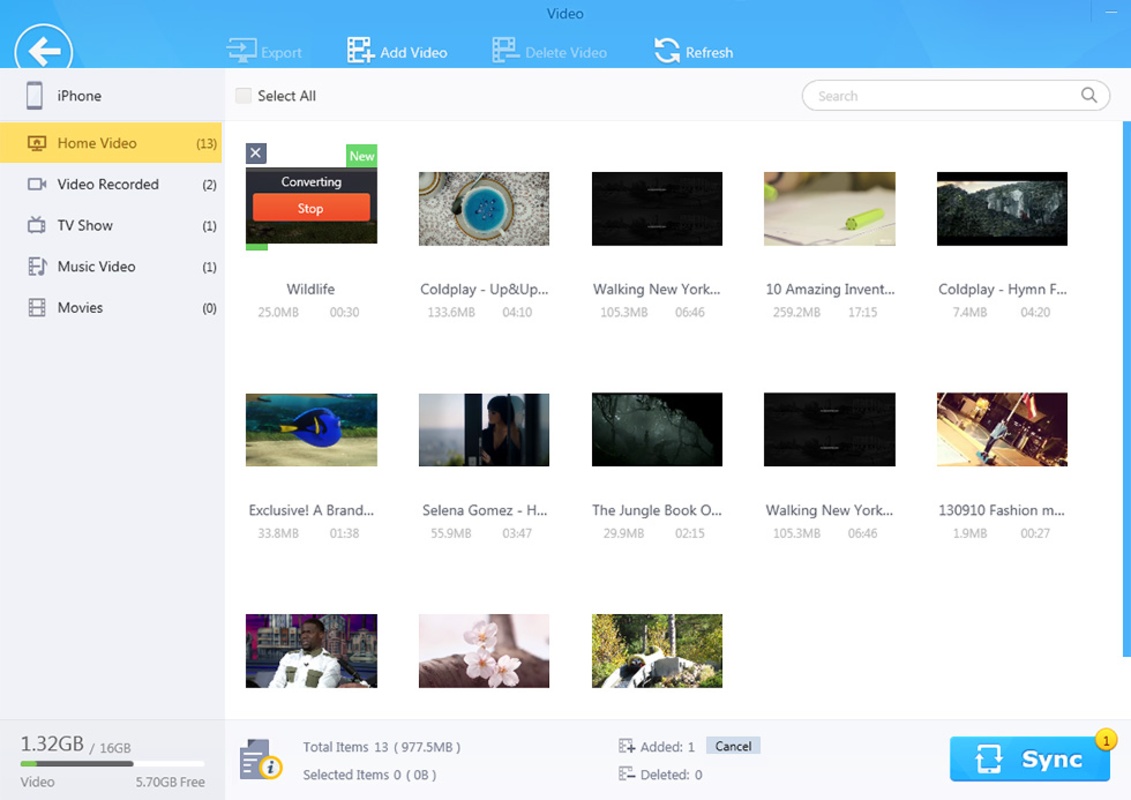Click the Add Video toolbar icon

[360, 51]
